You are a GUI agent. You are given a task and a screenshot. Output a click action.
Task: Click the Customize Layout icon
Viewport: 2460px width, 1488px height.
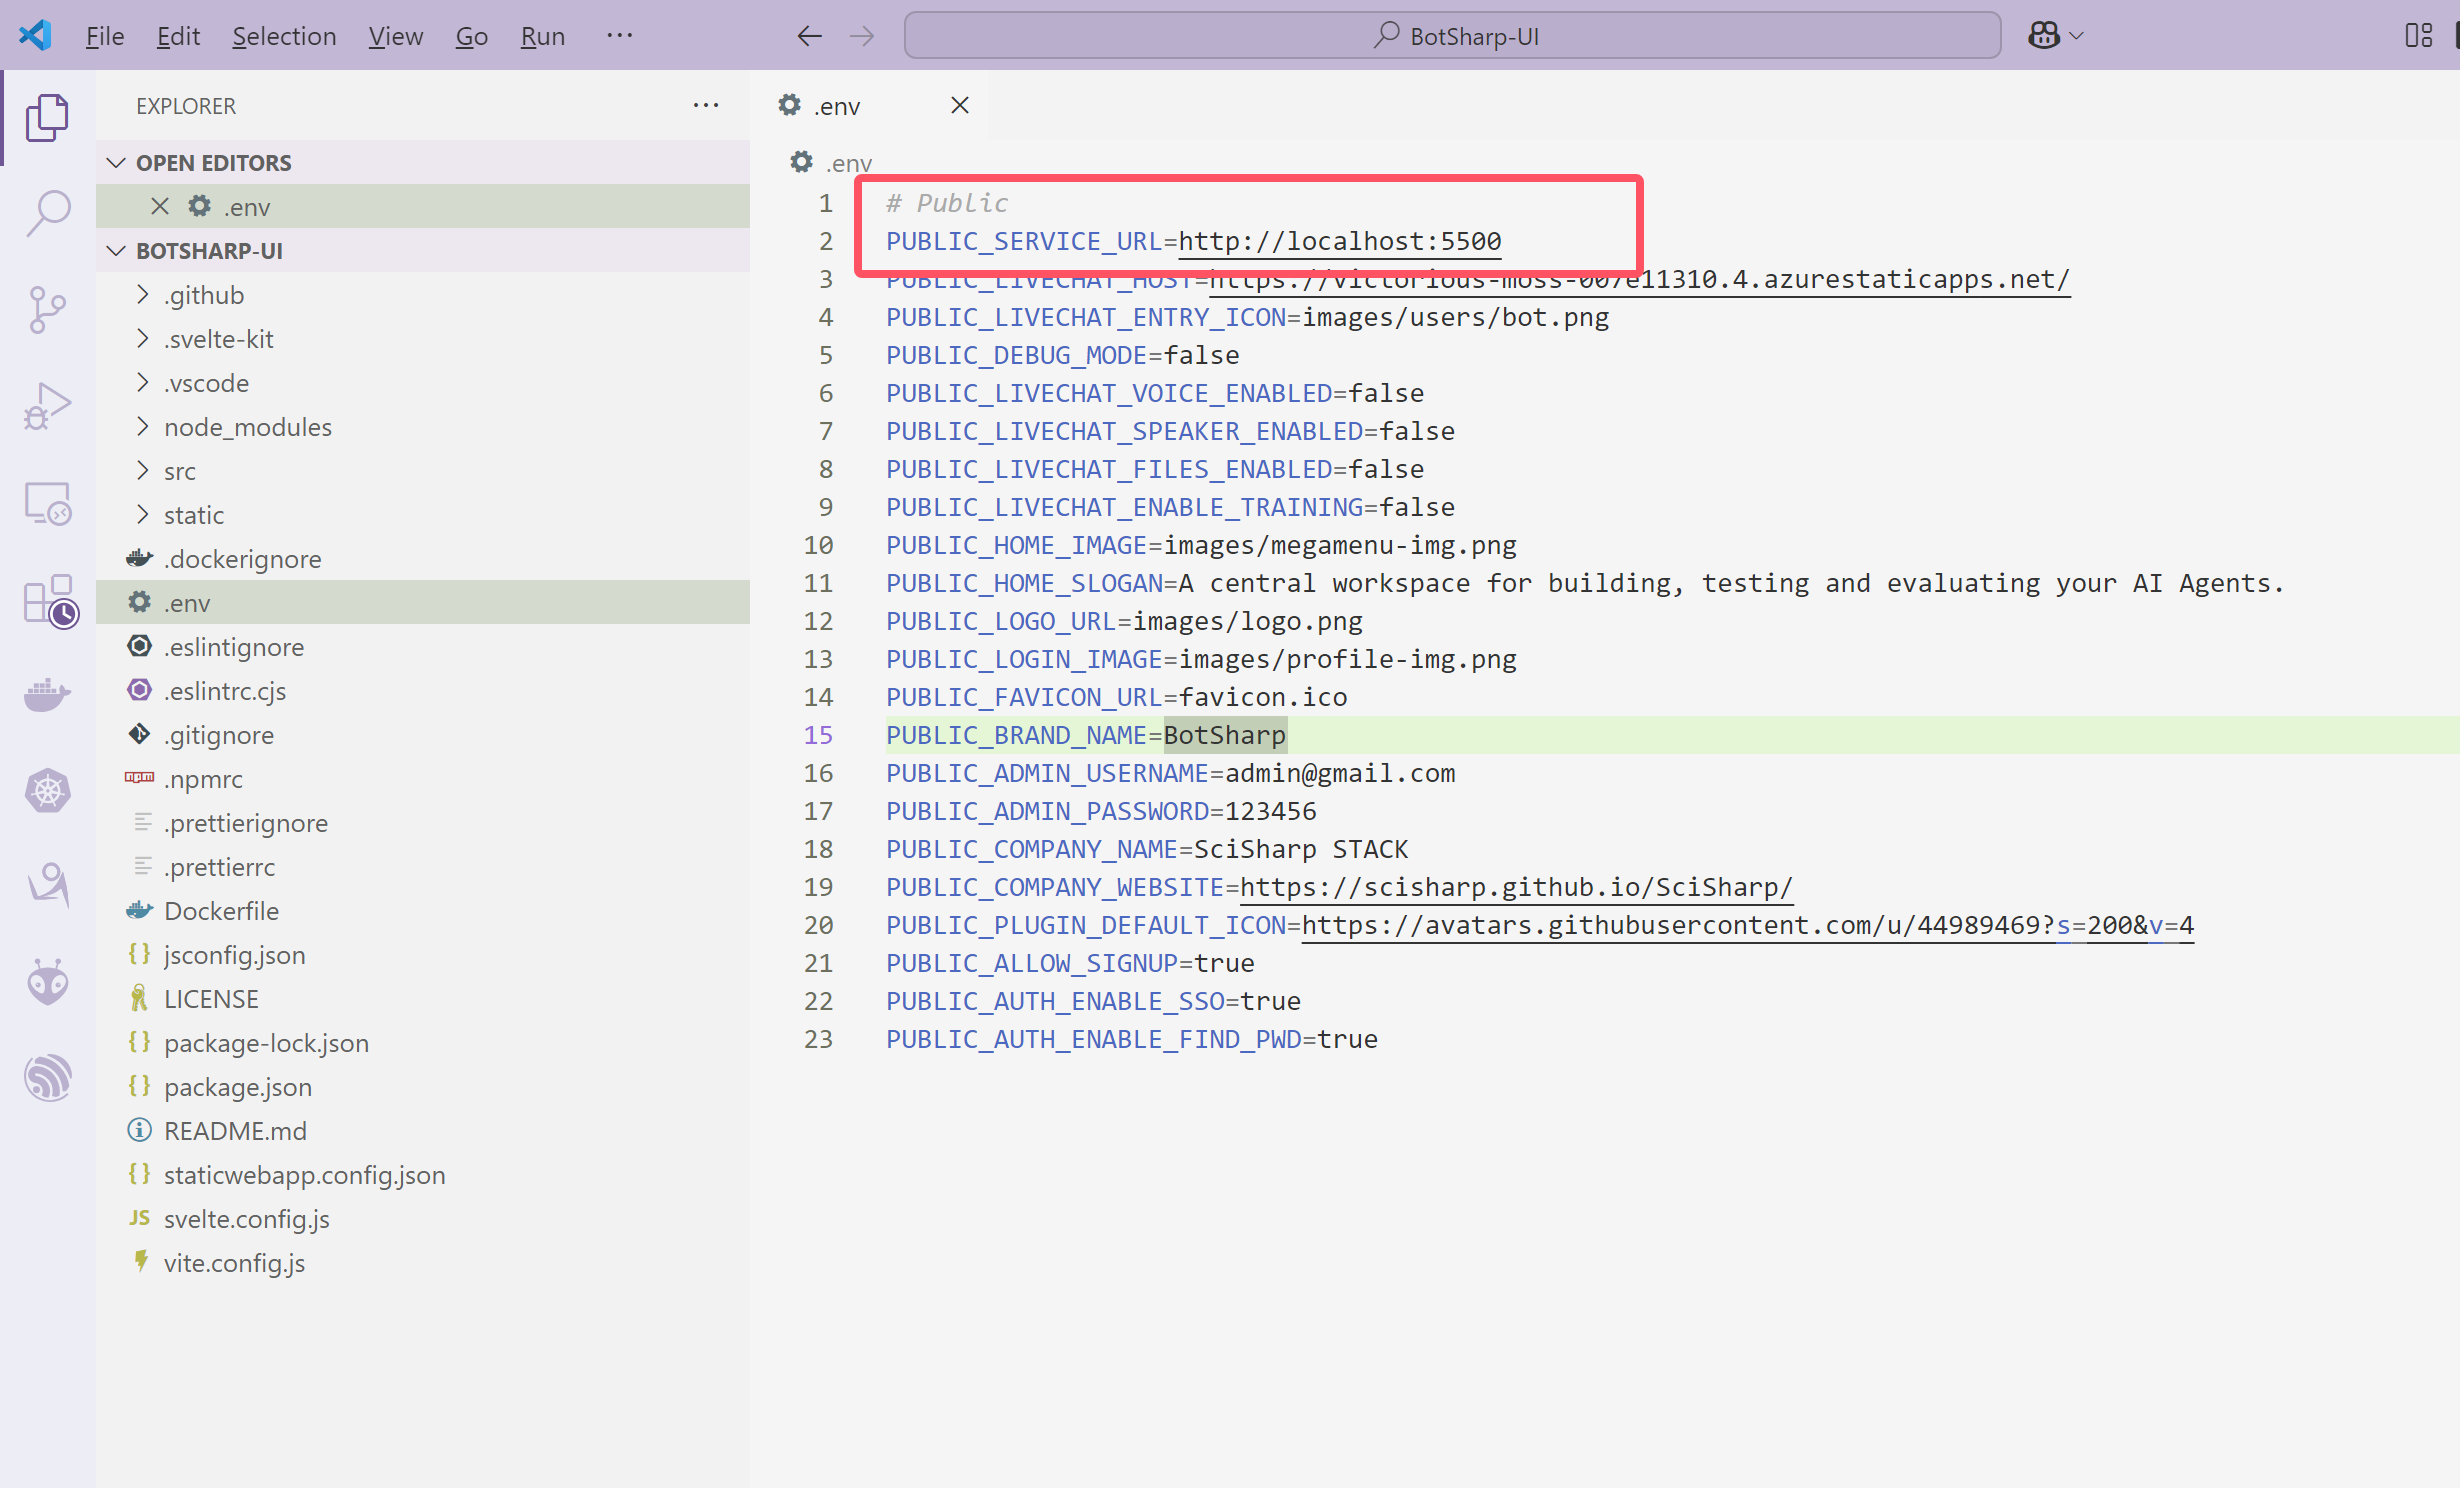(x=2418, y=36)
